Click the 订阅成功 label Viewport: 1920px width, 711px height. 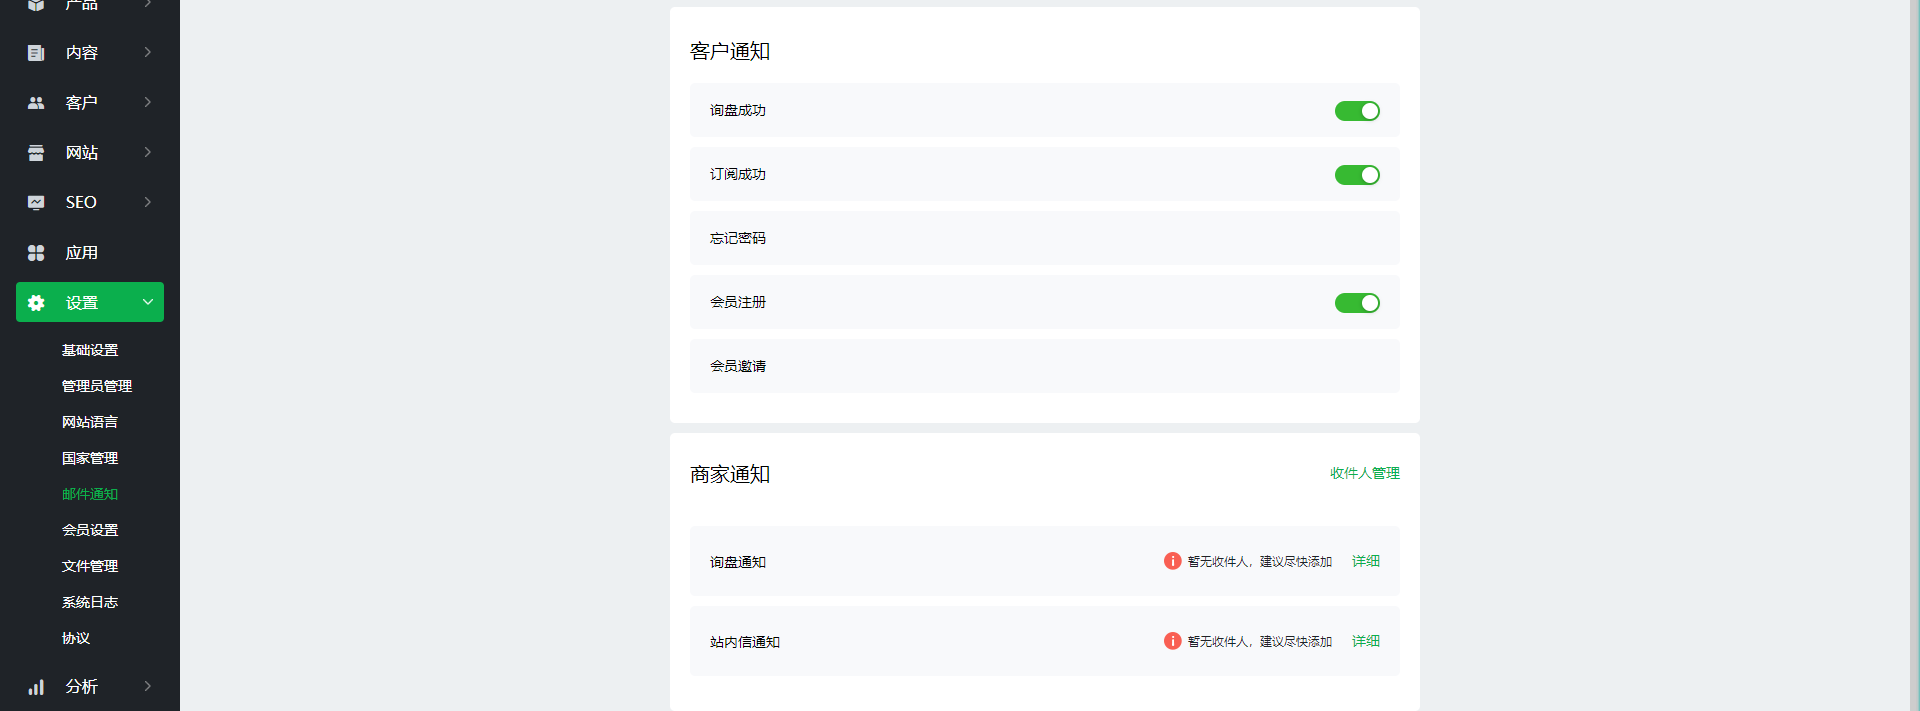pyautogui.click(x=738, y=174)
